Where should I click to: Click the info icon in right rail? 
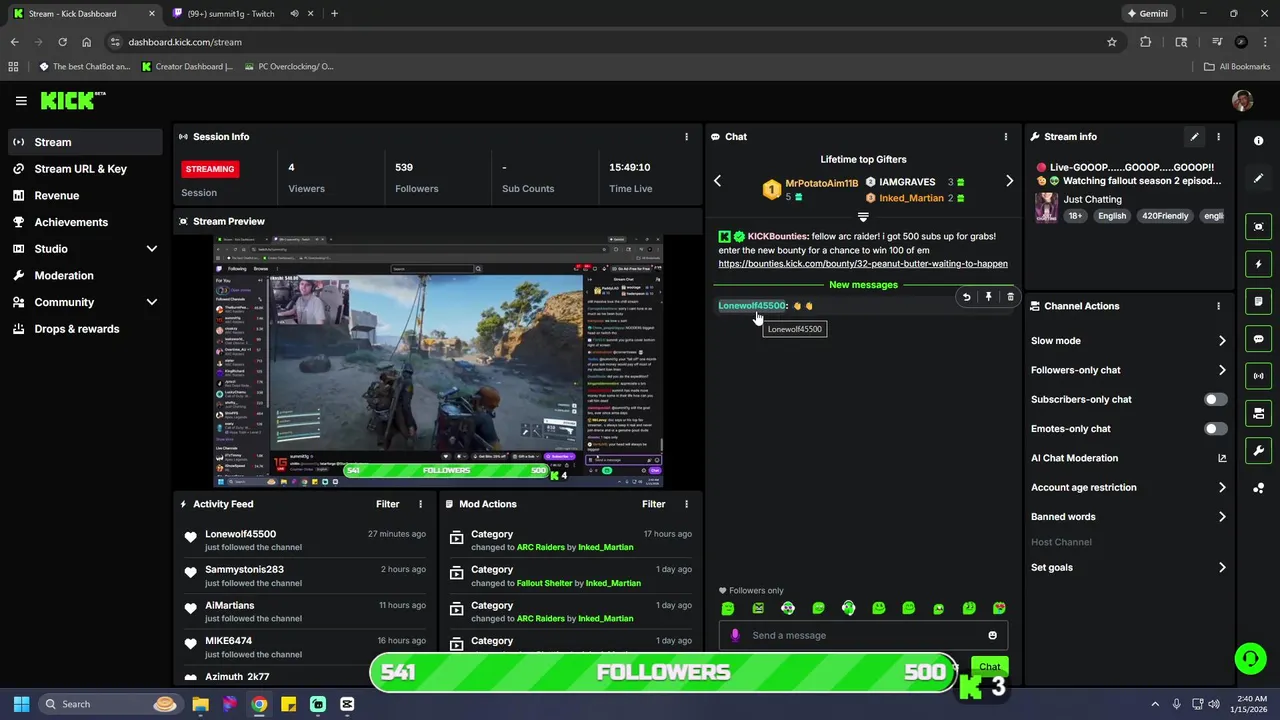(x=1258, y=141)
